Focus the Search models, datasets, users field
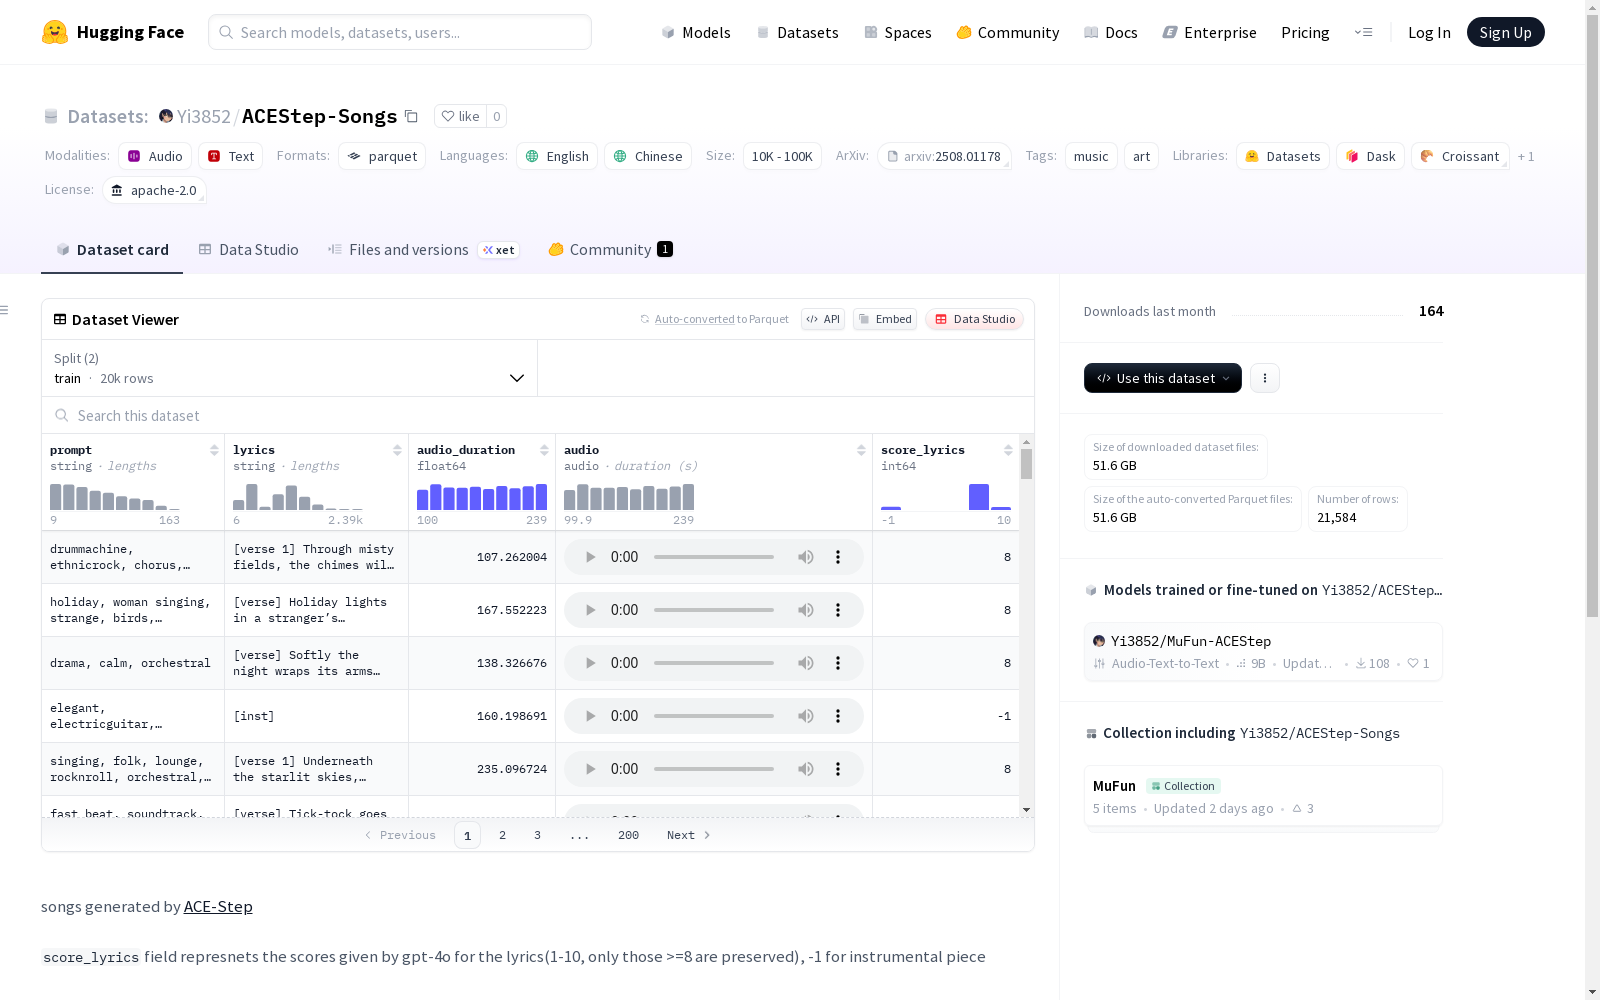The width and height of the screenshot is (1600, 1000). click(x=400, y=32)
